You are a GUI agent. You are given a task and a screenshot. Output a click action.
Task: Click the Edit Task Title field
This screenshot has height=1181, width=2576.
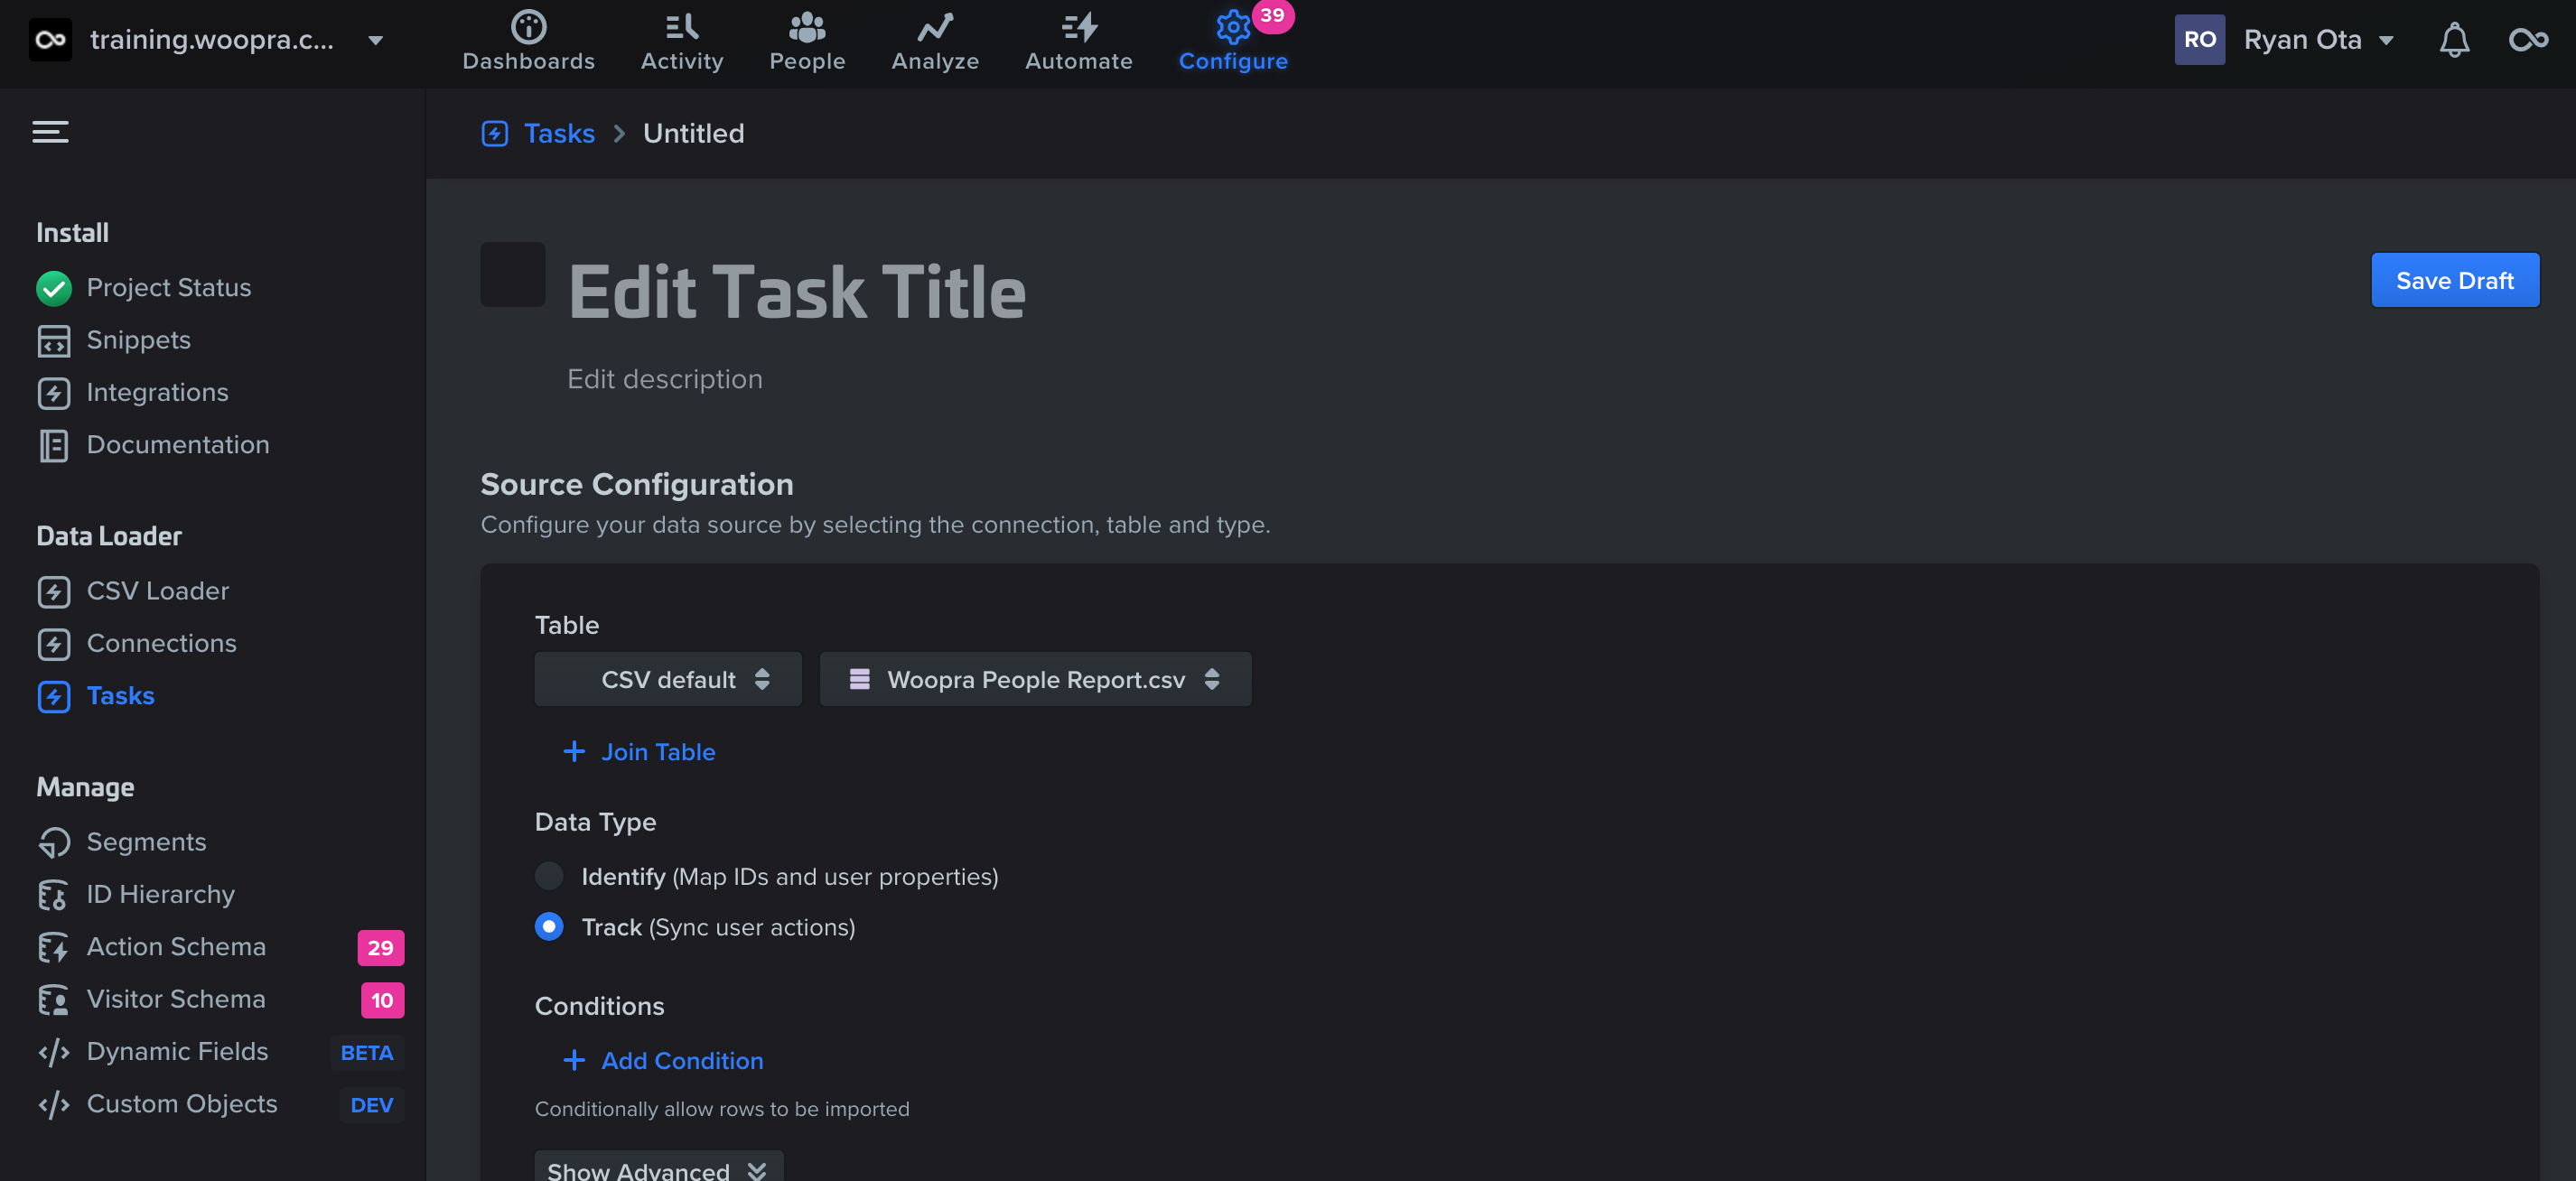coord(797,292)
